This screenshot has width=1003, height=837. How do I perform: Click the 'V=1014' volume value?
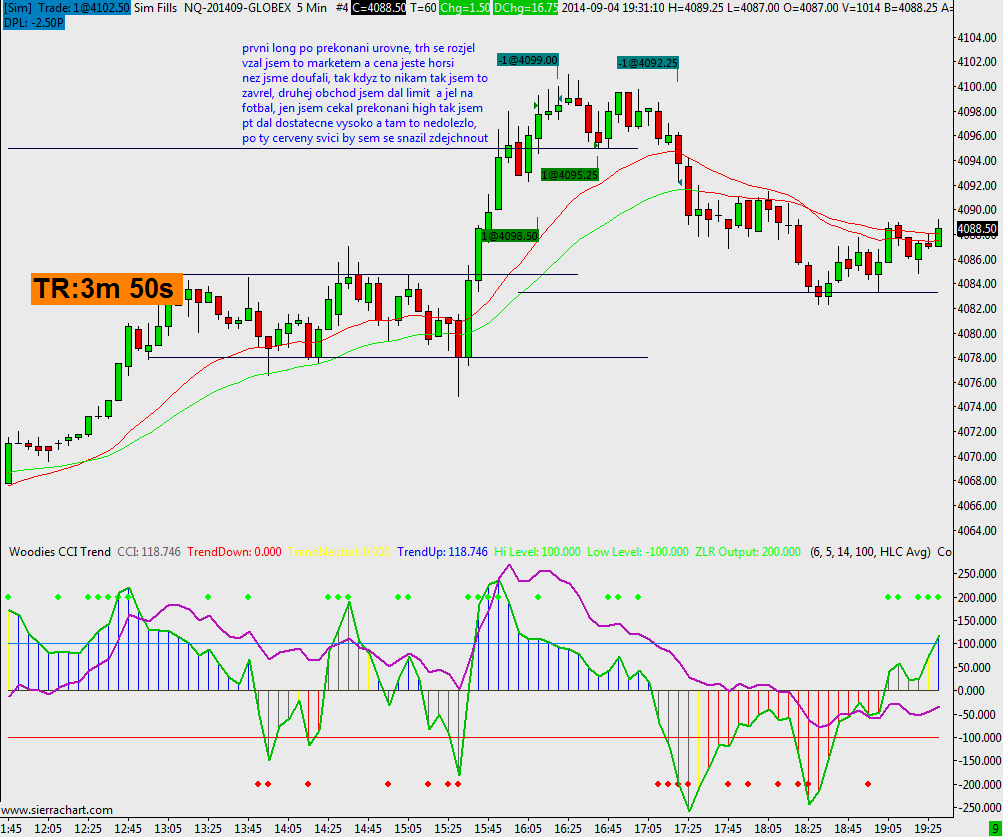(x=862, y=8)
